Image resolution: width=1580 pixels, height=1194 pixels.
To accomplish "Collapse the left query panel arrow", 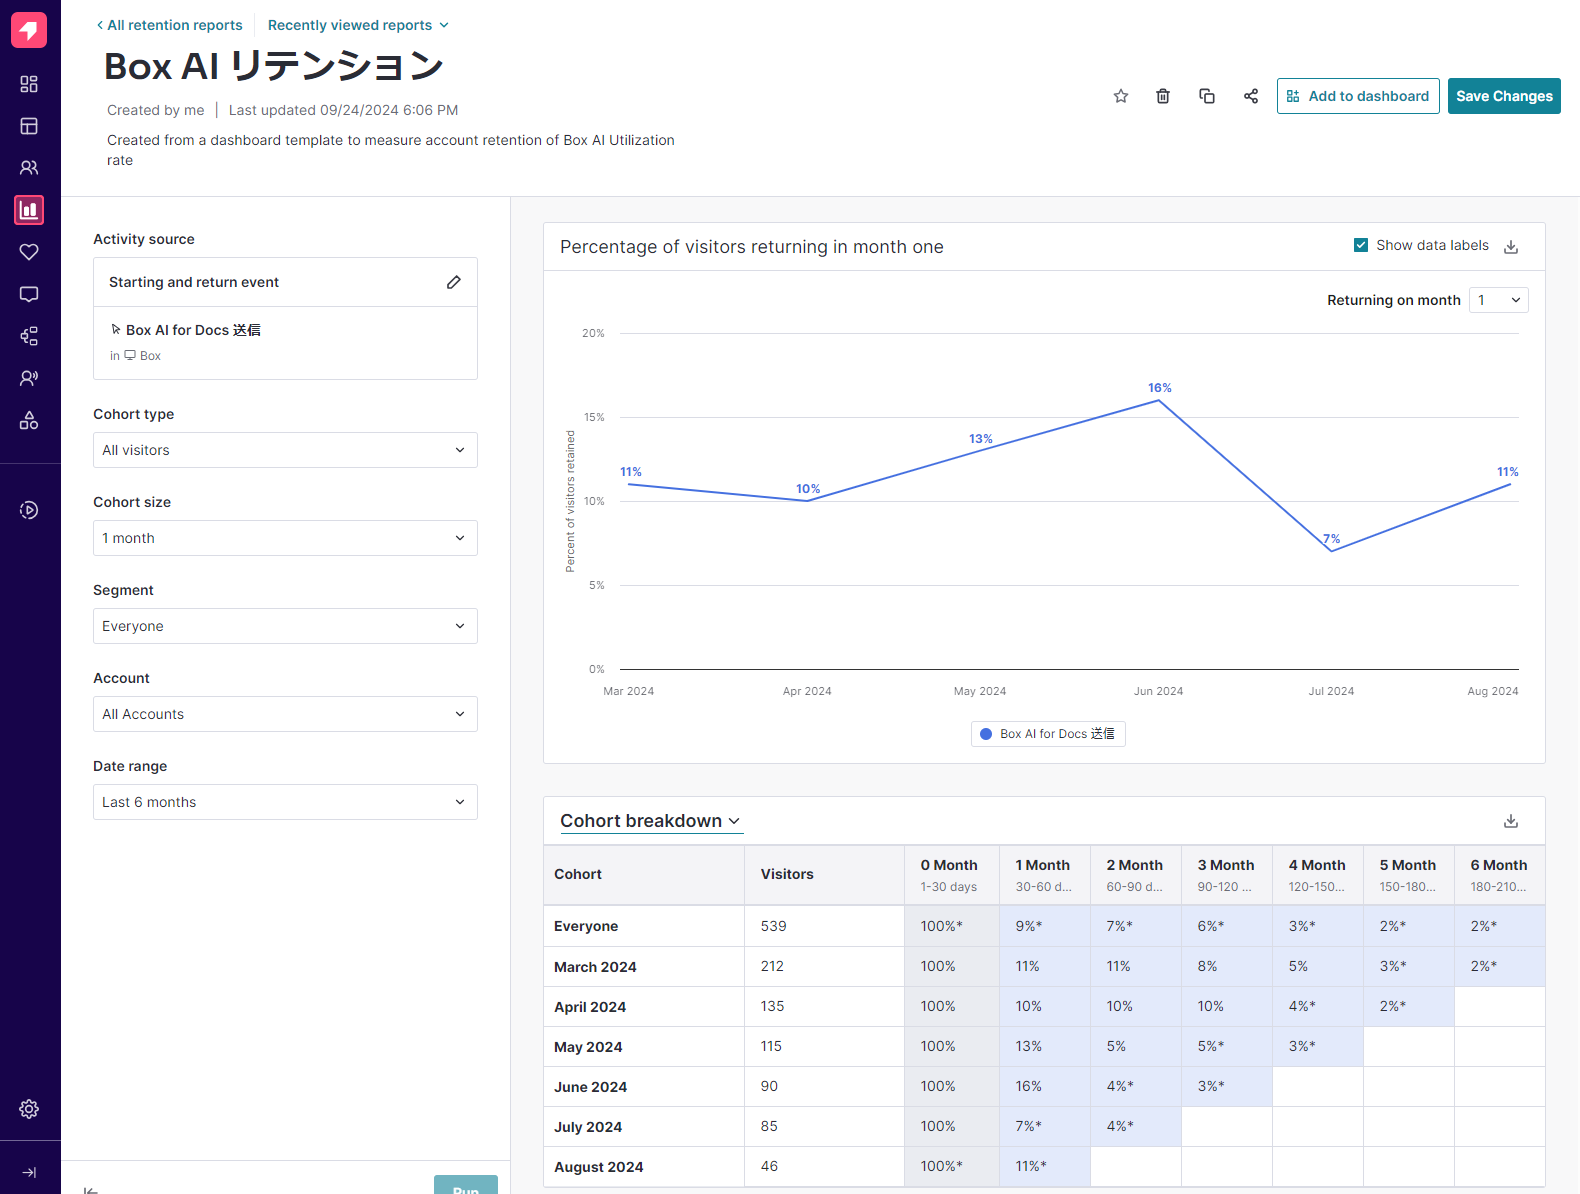I will 91,1190.
